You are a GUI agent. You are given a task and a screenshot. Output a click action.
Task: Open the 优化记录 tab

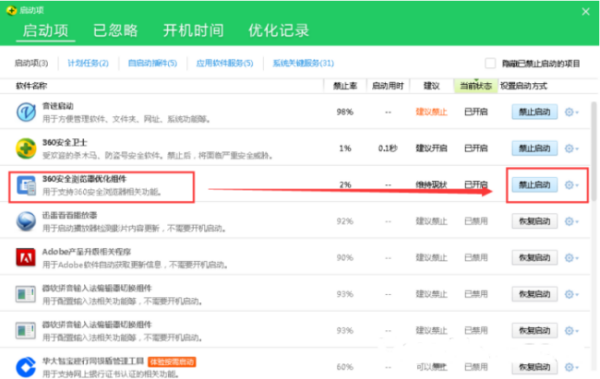click(279, 30)
